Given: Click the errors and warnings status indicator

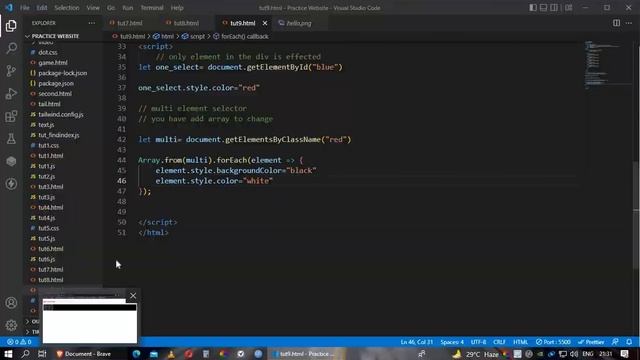Looking at the screenshot, I should pos(19,342).
